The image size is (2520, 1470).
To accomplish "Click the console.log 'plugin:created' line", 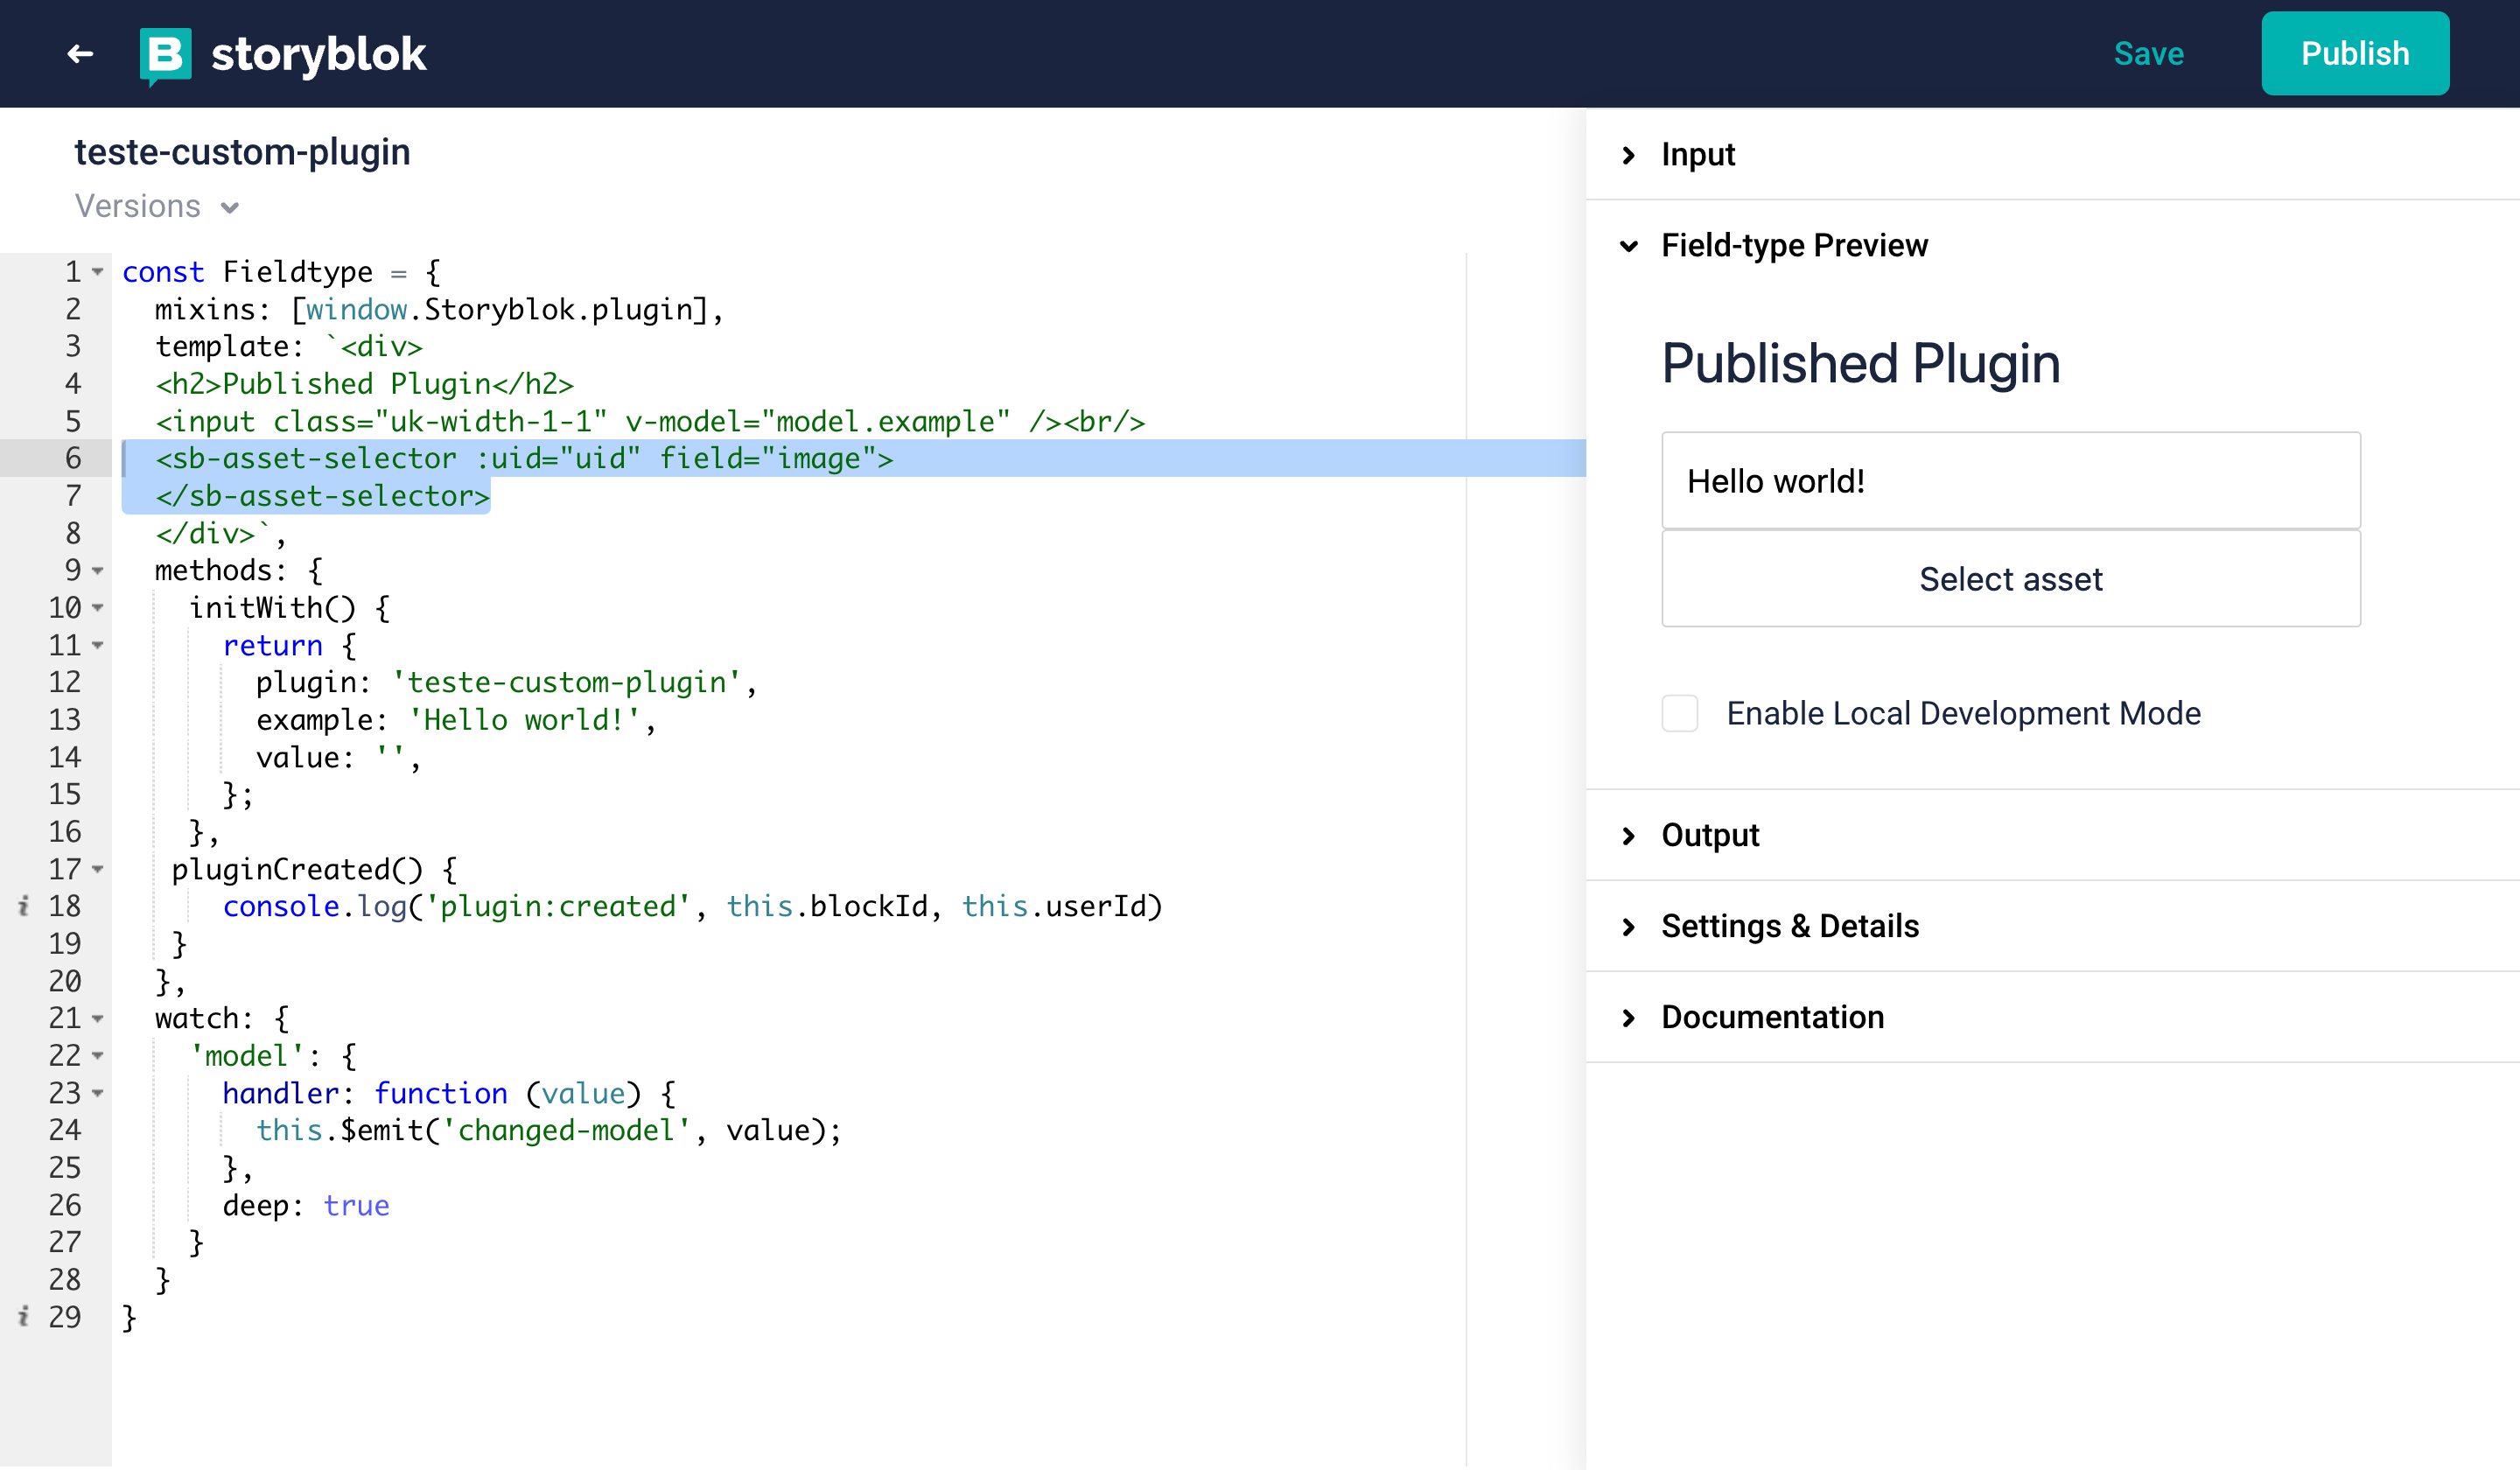I will coord(692,907).
